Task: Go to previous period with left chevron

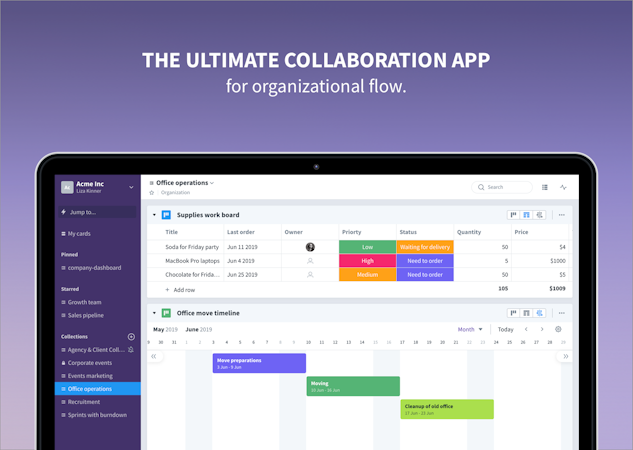Action: (x=526, y=329)
